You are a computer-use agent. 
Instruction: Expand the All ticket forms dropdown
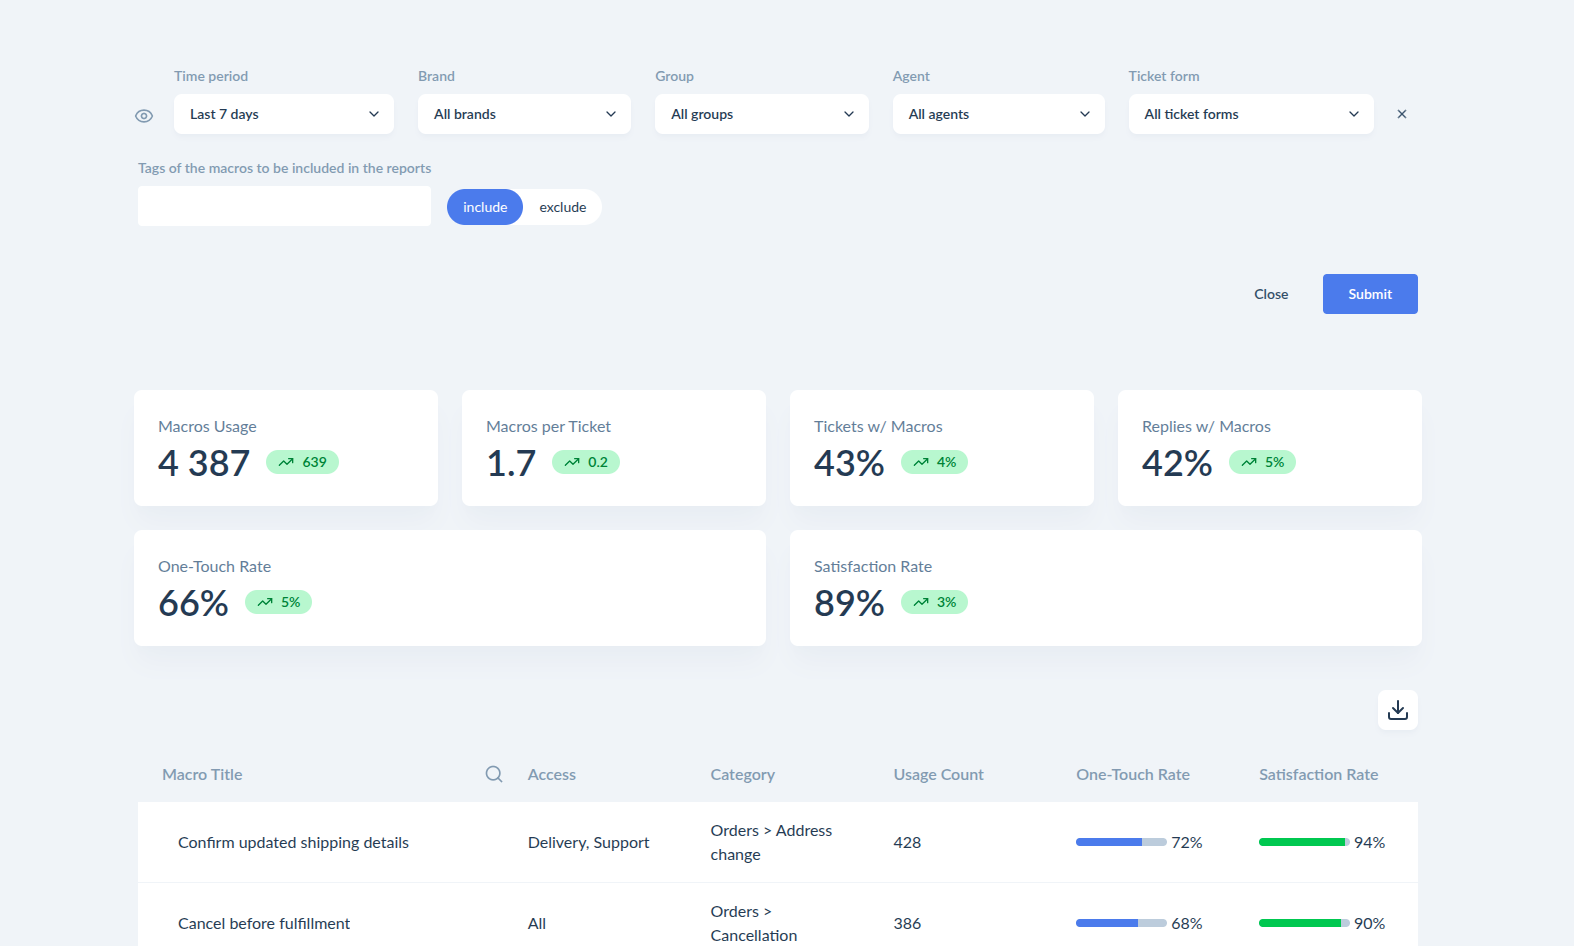[x=1251, y=114]
